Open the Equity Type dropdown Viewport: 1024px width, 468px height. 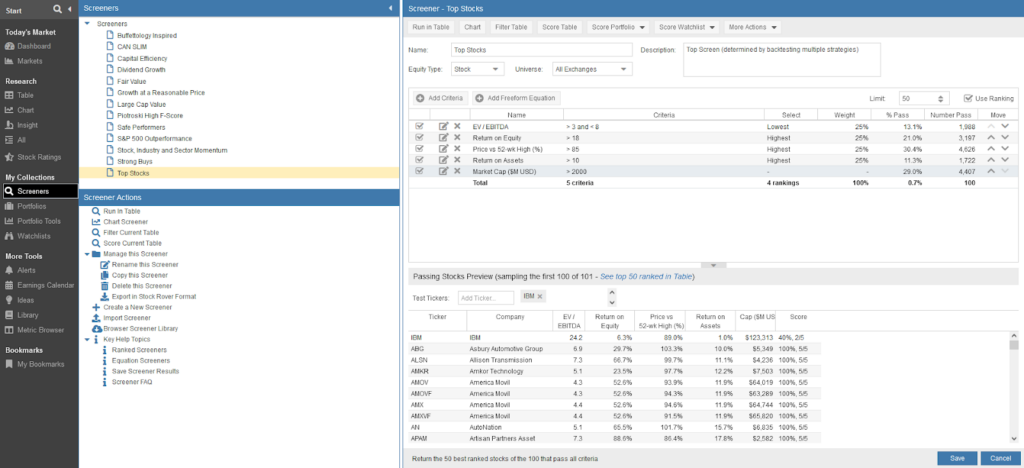pos(477,69)
